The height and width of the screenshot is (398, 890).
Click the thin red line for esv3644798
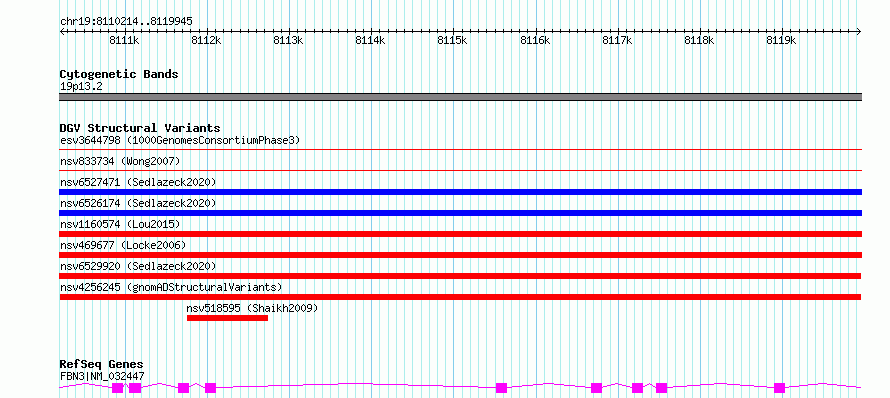(x=460, y=149)
